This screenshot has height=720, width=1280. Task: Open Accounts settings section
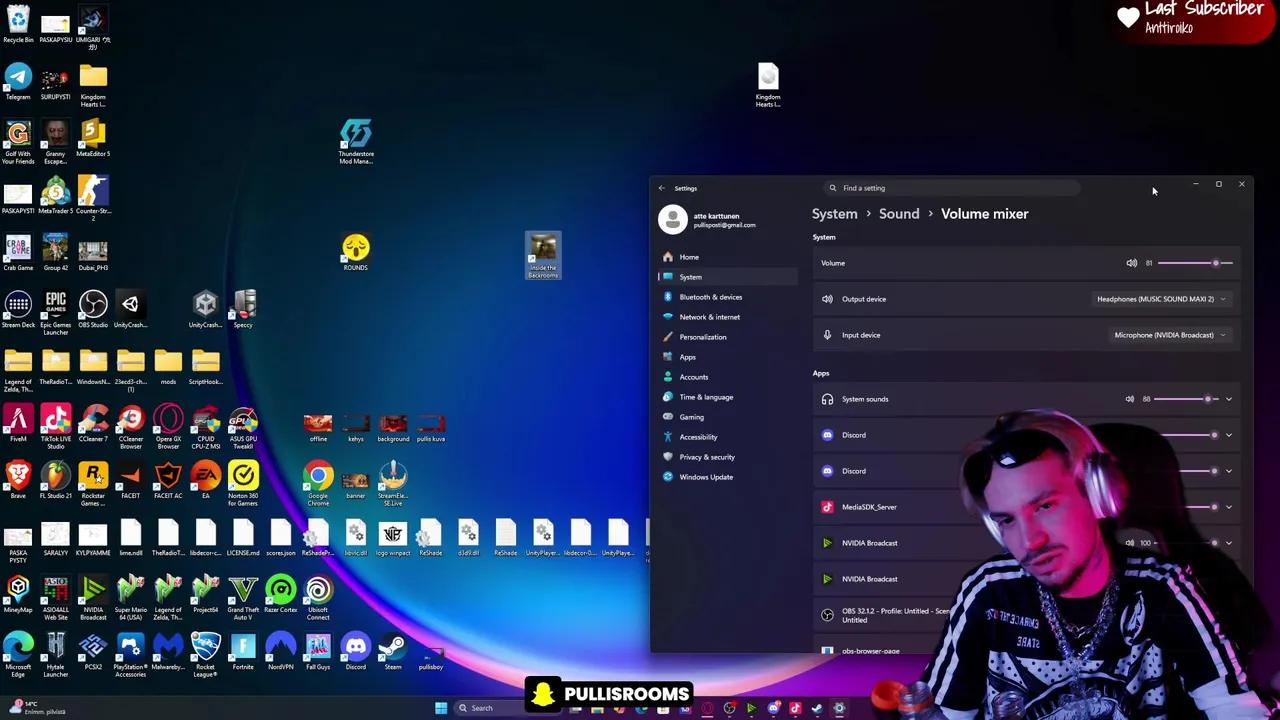tap(728, 377)
